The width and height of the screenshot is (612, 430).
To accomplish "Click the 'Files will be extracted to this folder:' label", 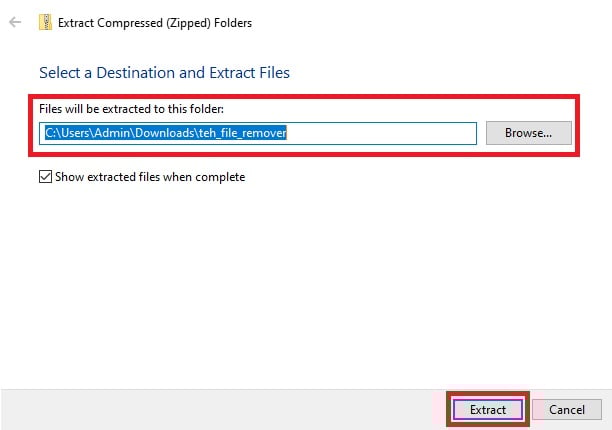I will click(x=132, y=109).
